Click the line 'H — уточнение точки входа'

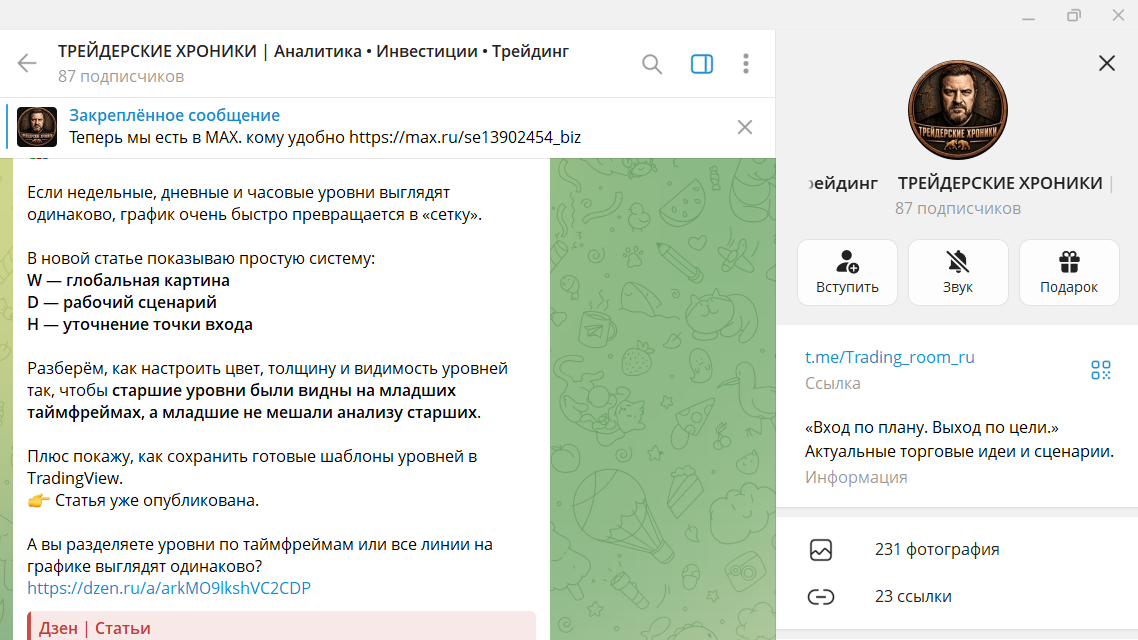tap(140, 324)
